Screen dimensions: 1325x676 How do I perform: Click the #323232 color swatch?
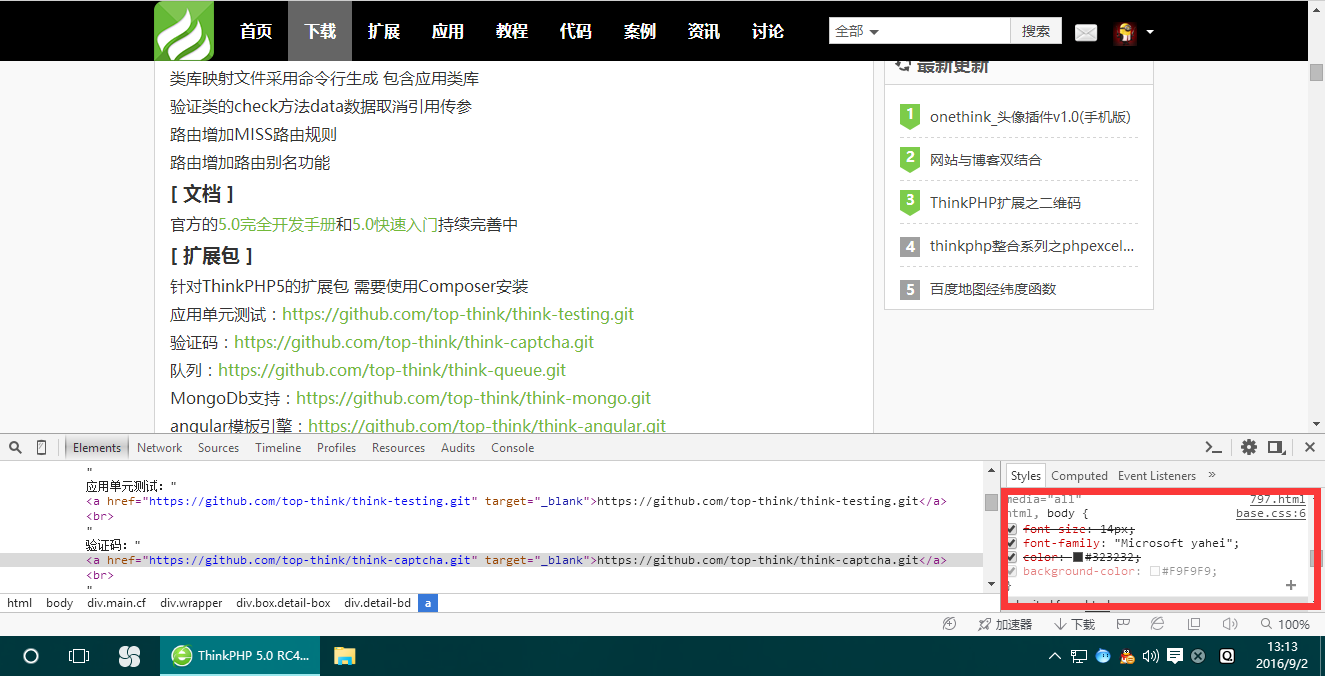[x=1078, y=557]
